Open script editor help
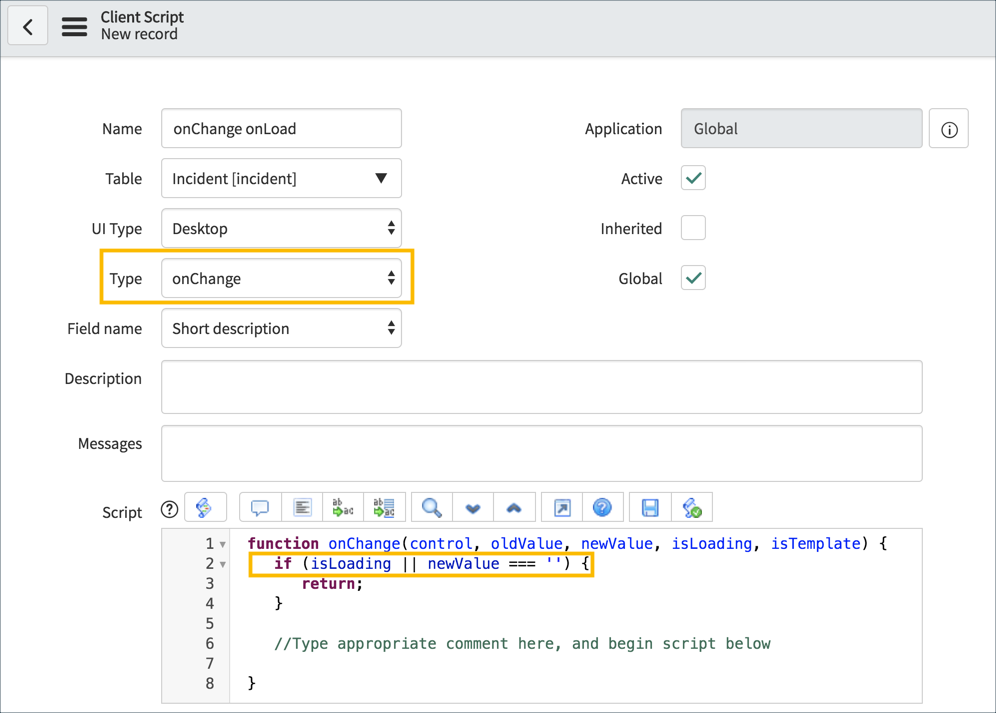 coord(602,507)
